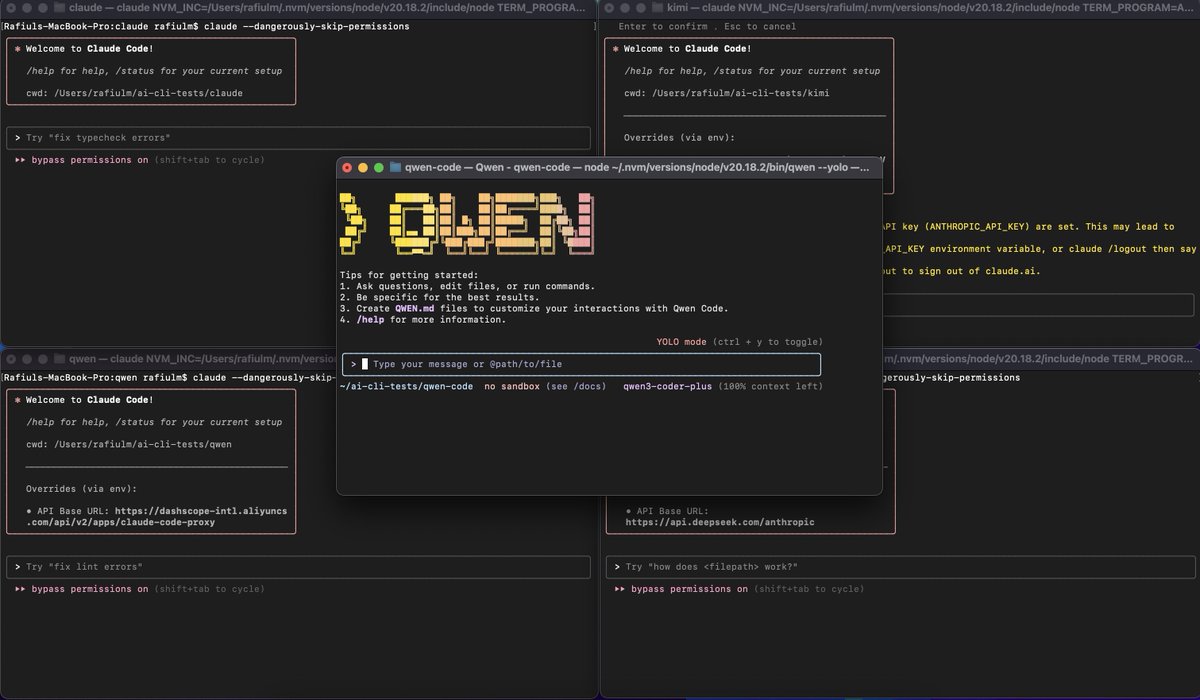Click "QWEN.md" in the Qwen tips list
Image resolution: width=1200 pixels, height=700 pixels.
click(416, 309)
